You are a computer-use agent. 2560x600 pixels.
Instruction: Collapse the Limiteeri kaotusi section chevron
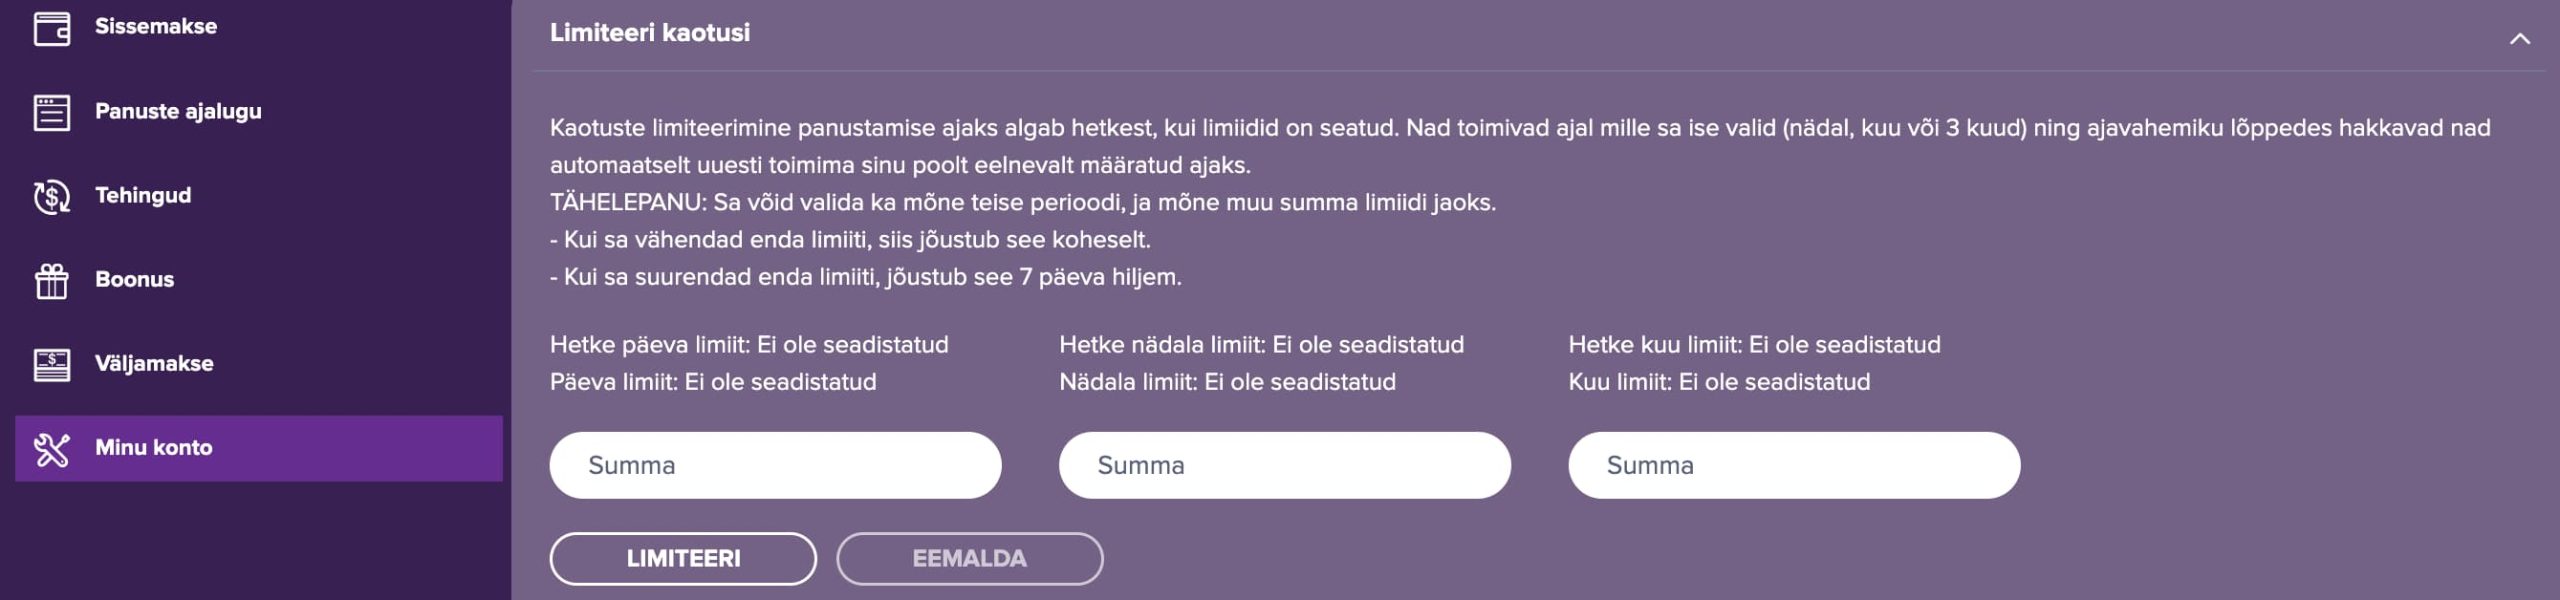(2519, 38)
